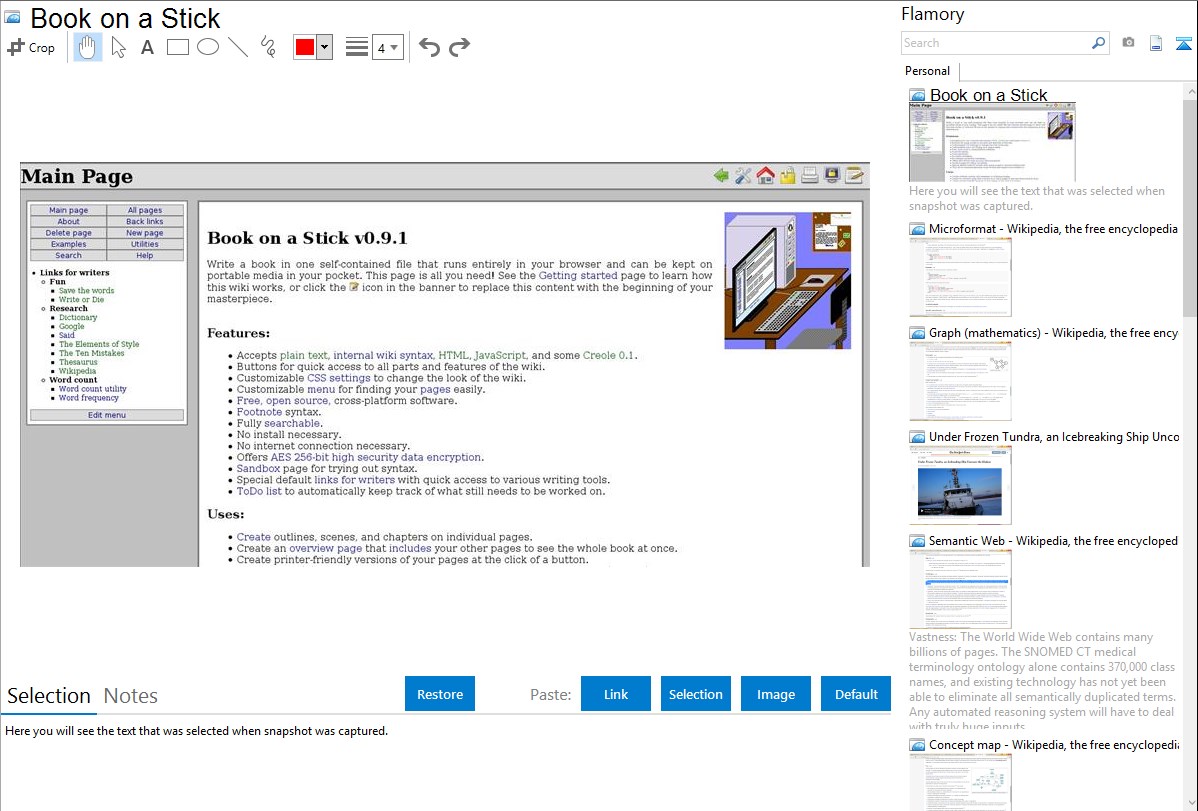Click the Utilities wiki menu item
The height and width of the screenshot is (811, 1198).
pyautogui.click(x=145, y=245)
